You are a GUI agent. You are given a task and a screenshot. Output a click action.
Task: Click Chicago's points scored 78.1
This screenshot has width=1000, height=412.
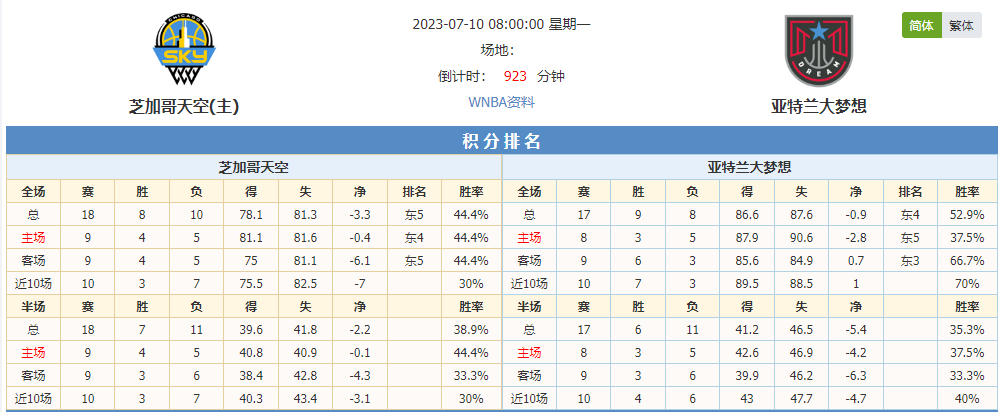[251, 215]
